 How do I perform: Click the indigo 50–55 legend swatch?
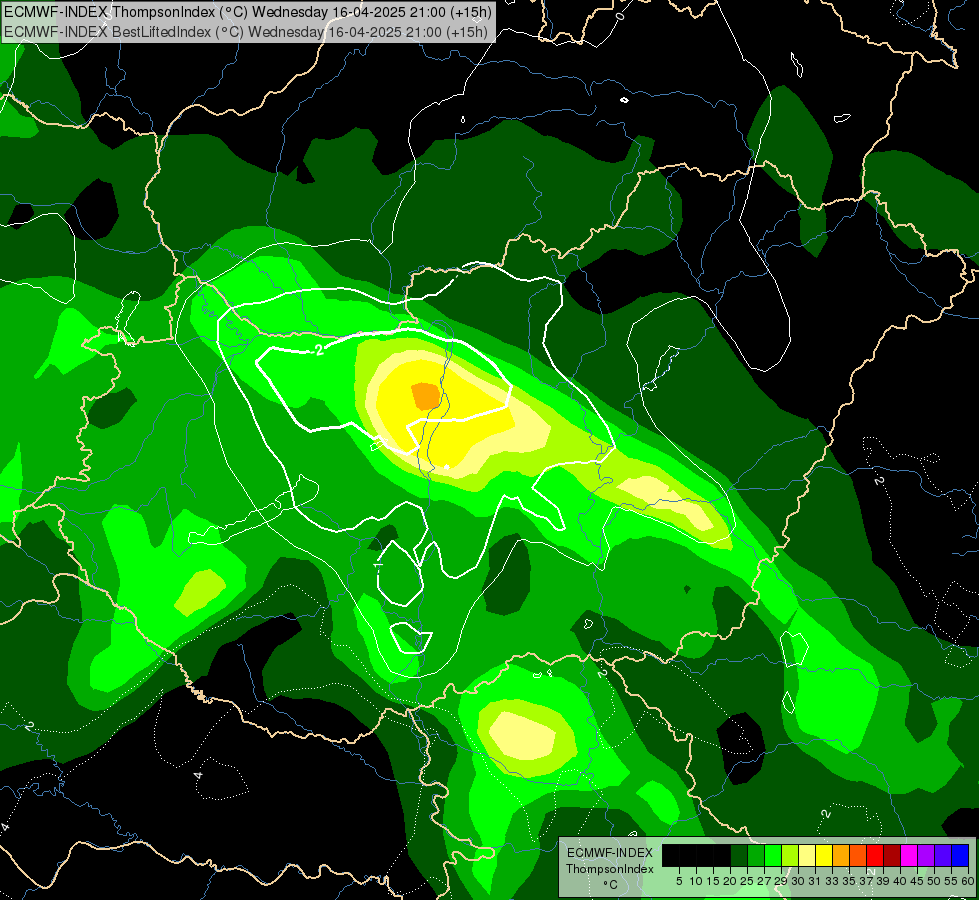pos(943,855)
